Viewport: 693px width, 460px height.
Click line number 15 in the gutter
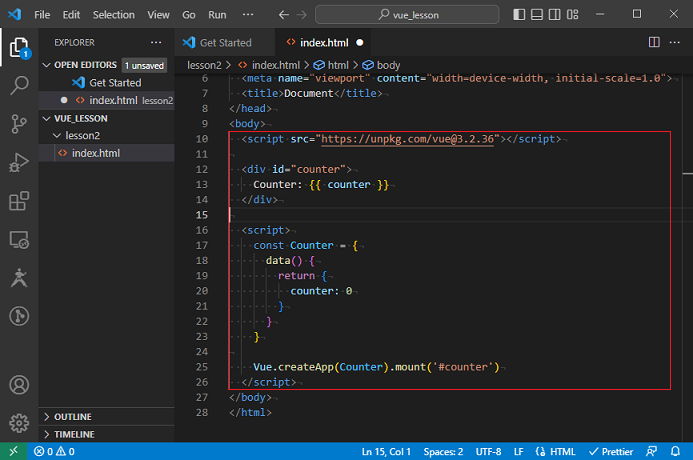coord(202,215)
